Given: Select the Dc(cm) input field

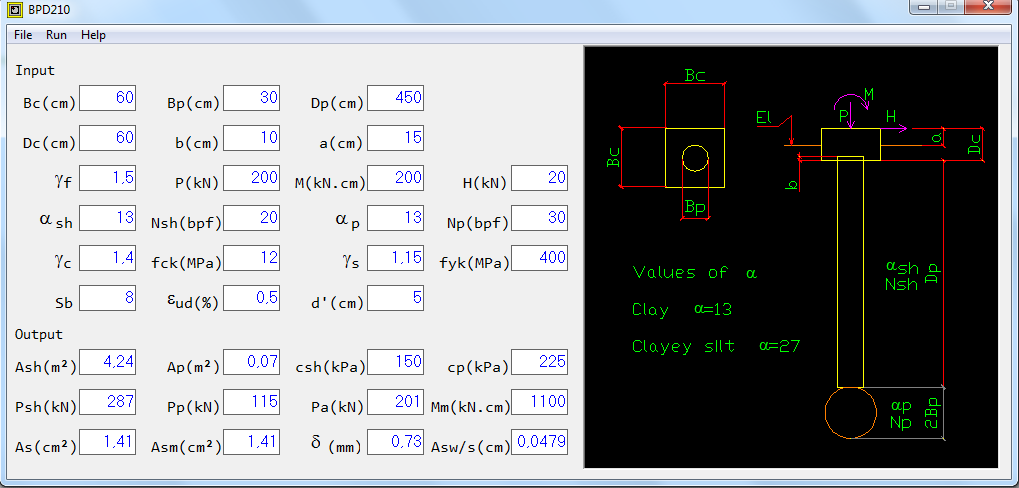Looking at the screenshot, I should click(107, 138).
